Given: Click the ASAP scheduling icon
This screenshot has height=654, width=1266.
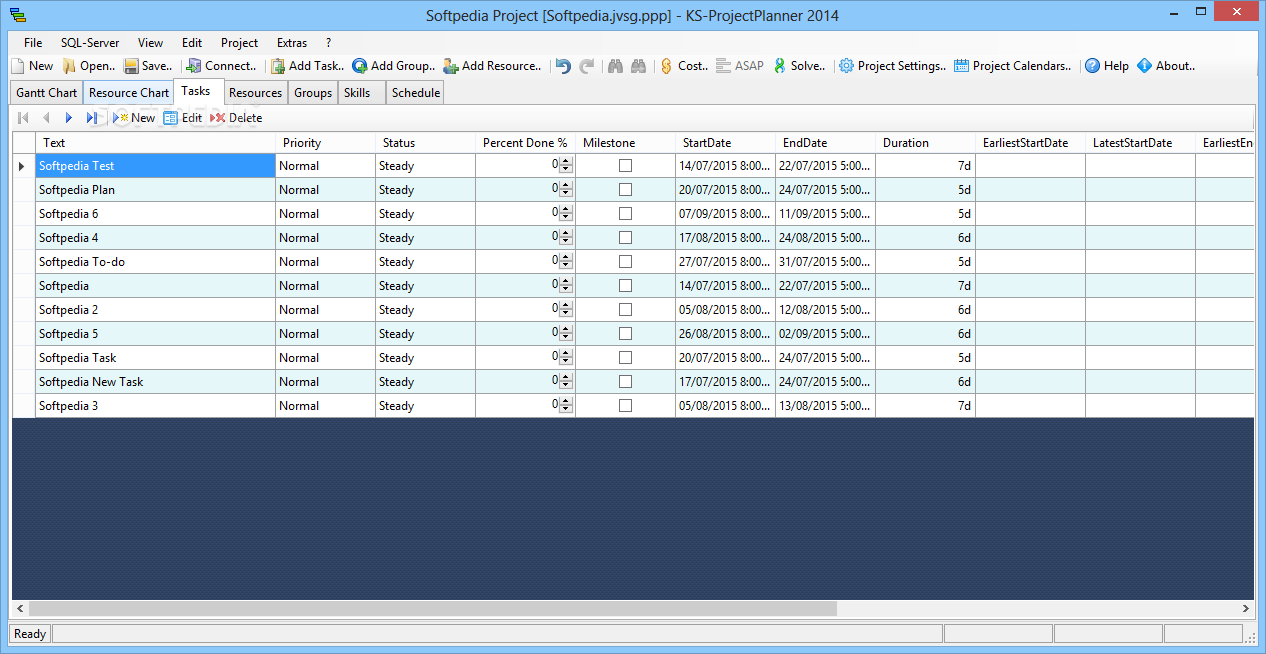Looking at the screenshot, I should point(723,66).
